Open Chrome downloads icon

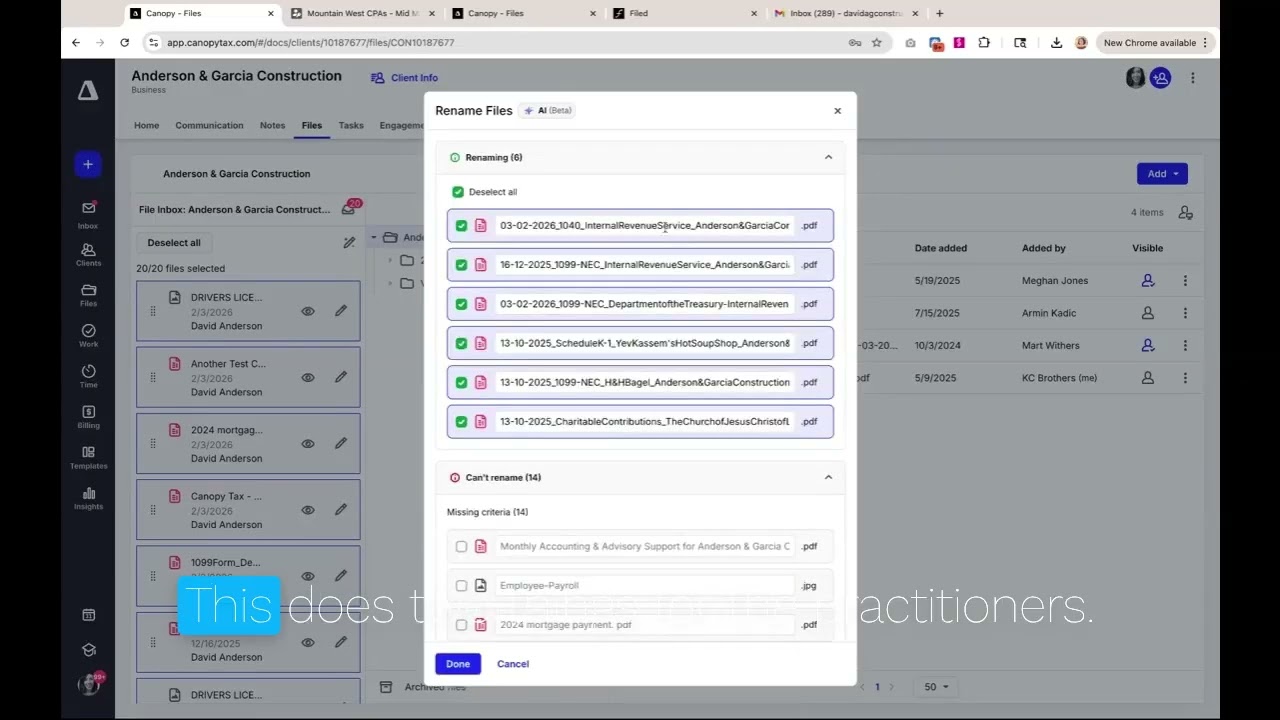click(x=1056, y=43)
